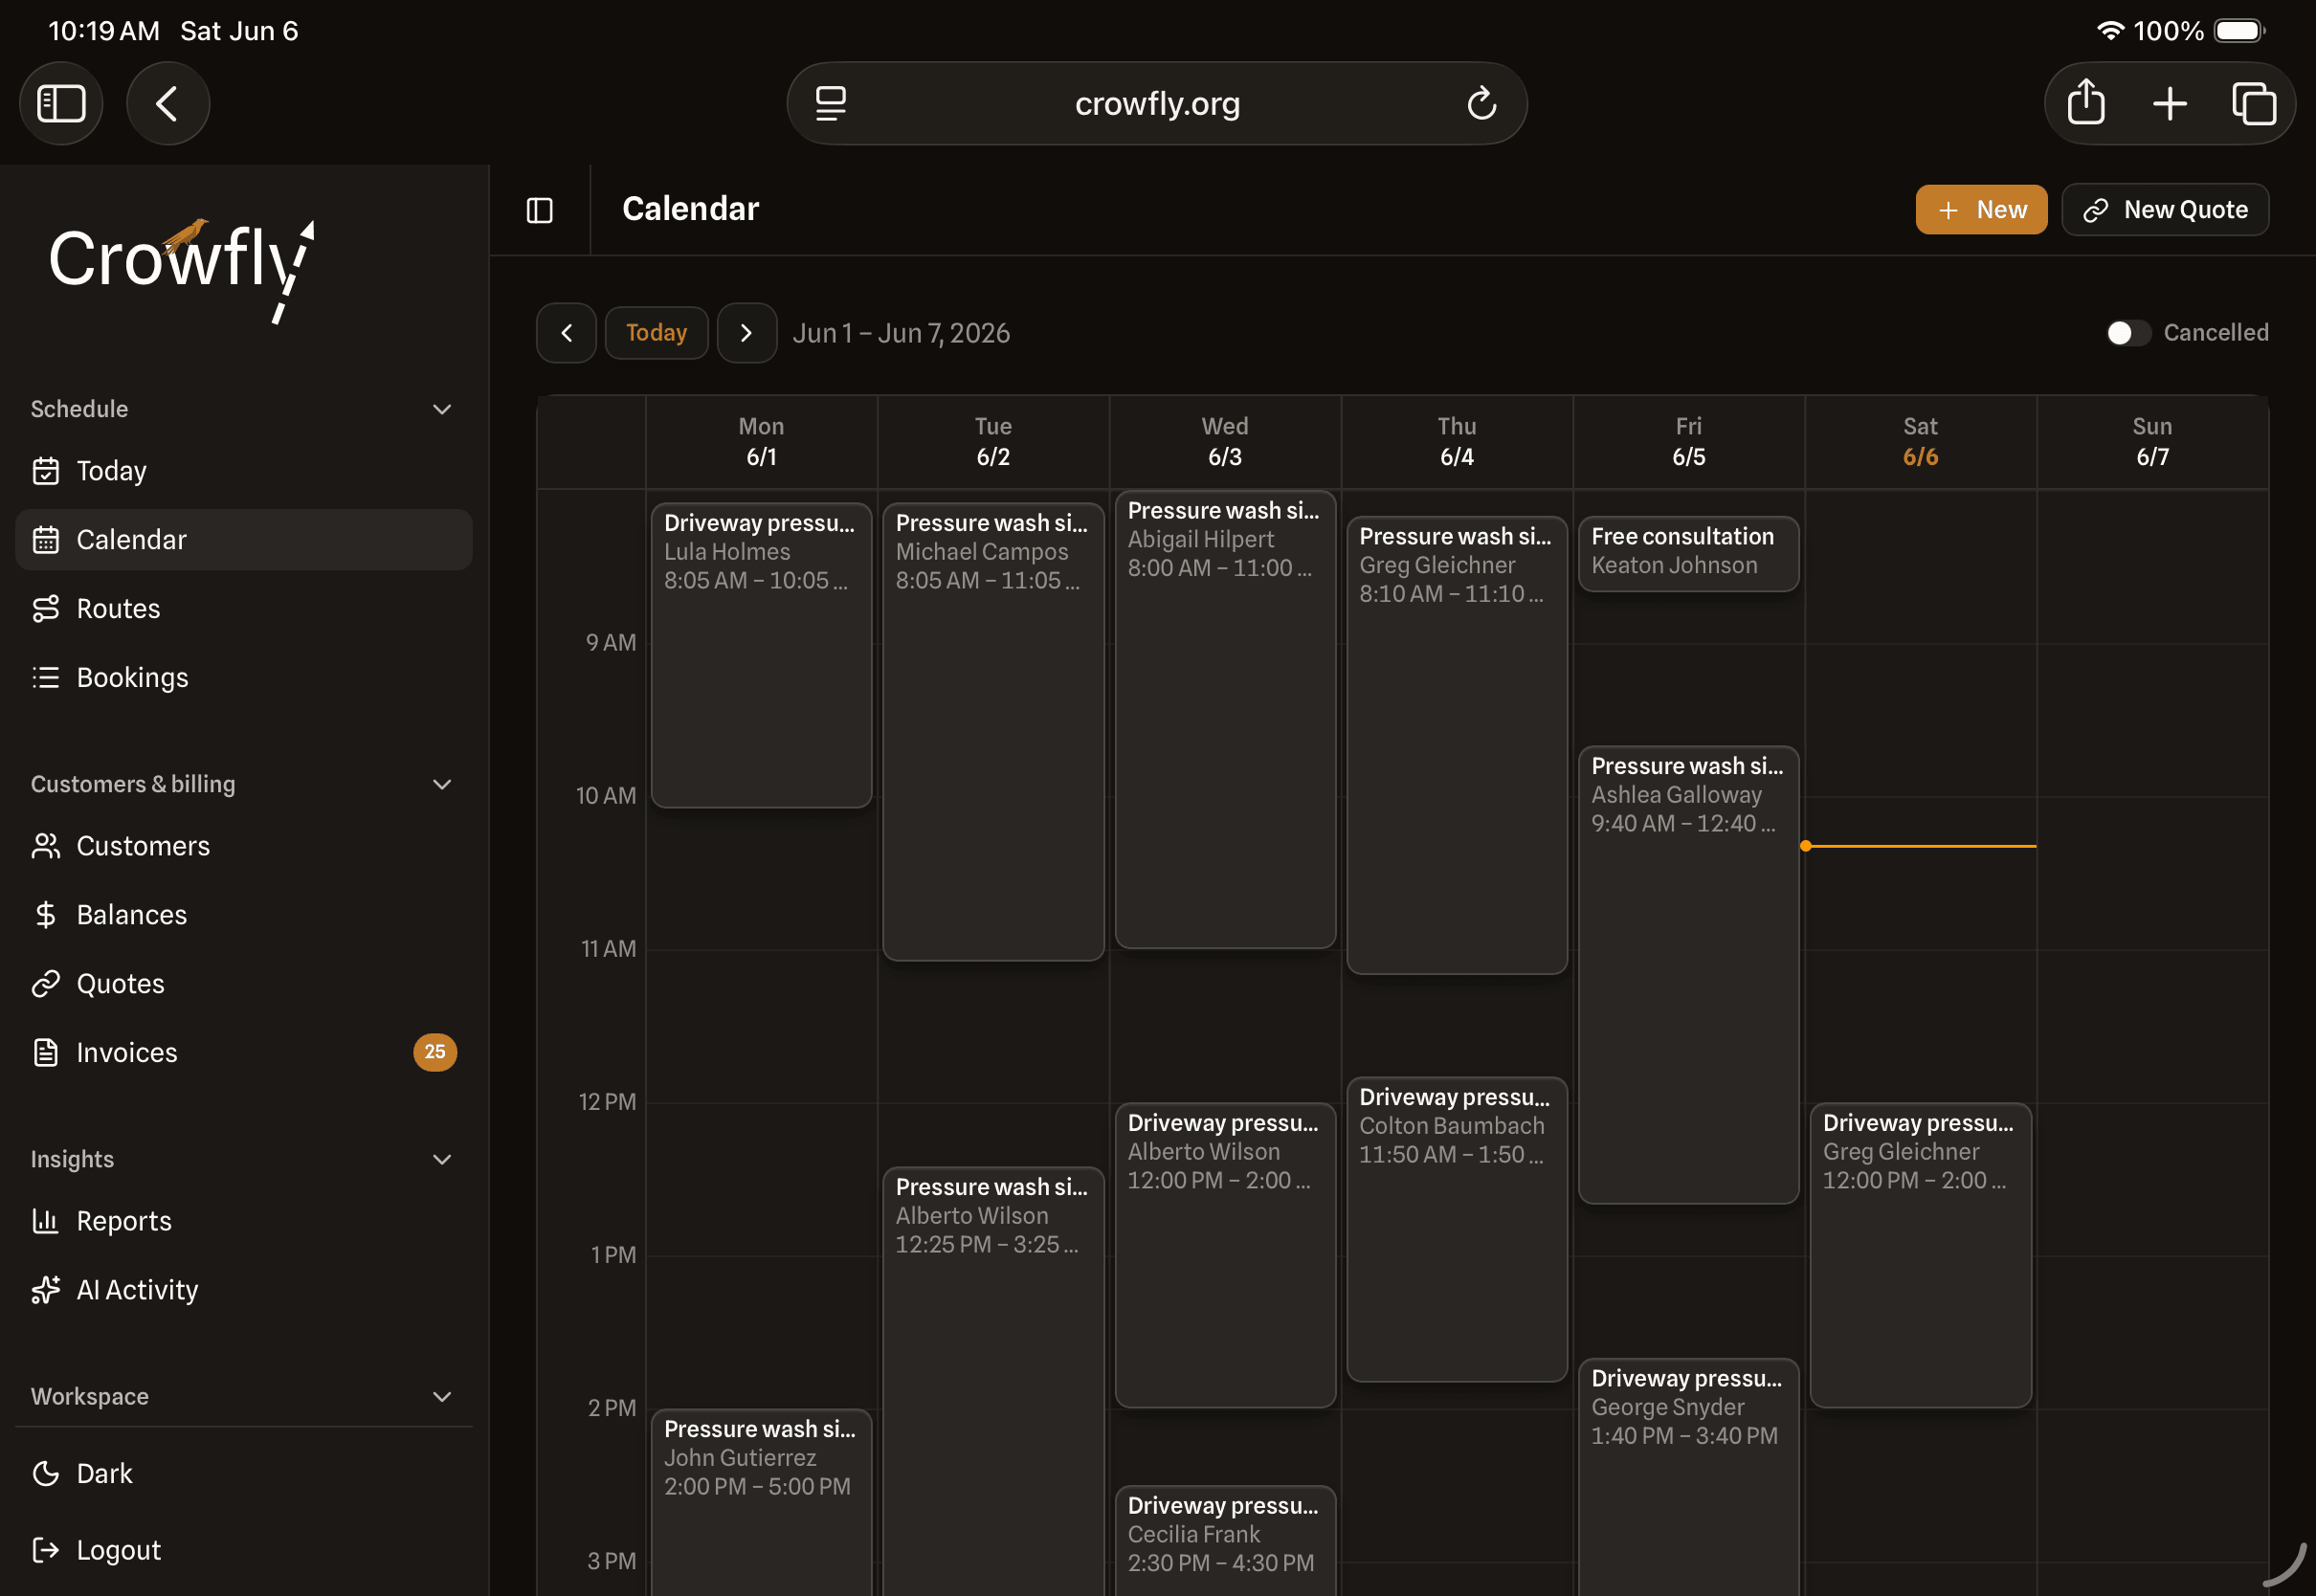This screenshot has height=1596, width=2316.
Task: Click the crowfly.org address field
Action: [x=1157, y=103]
